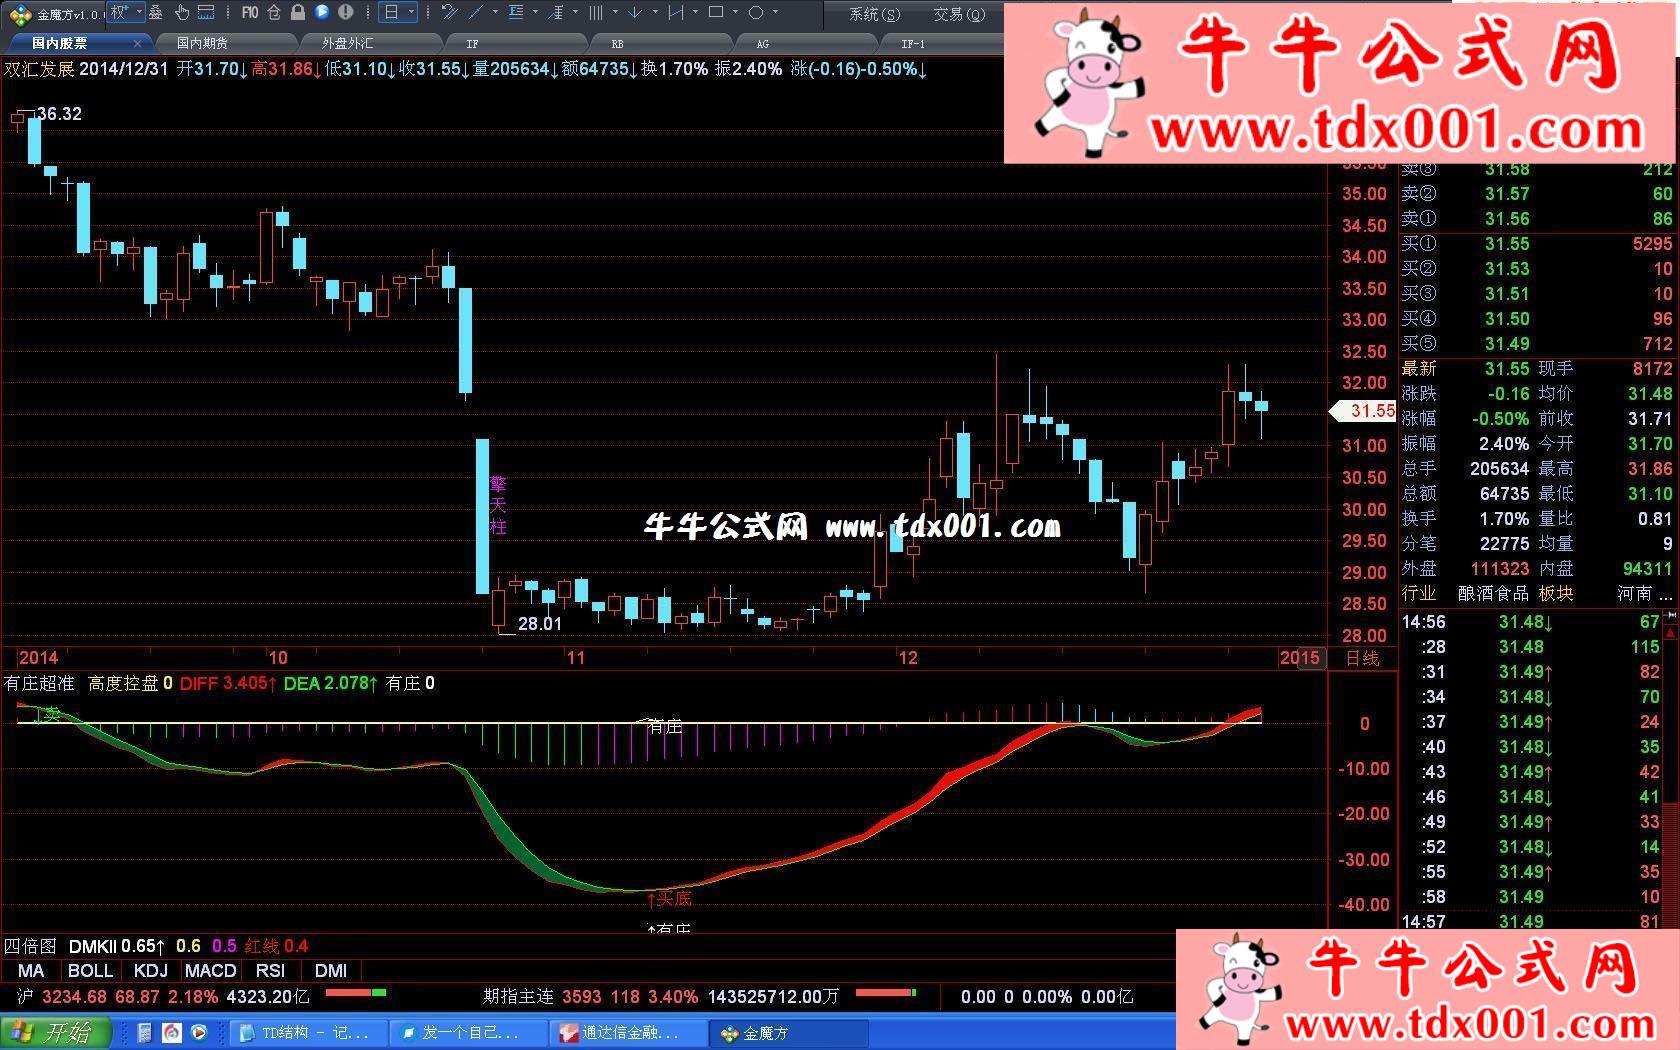The image size is (1680, 1050).
Task: Open the 系统(S) menu
Action: pos(874,14)
